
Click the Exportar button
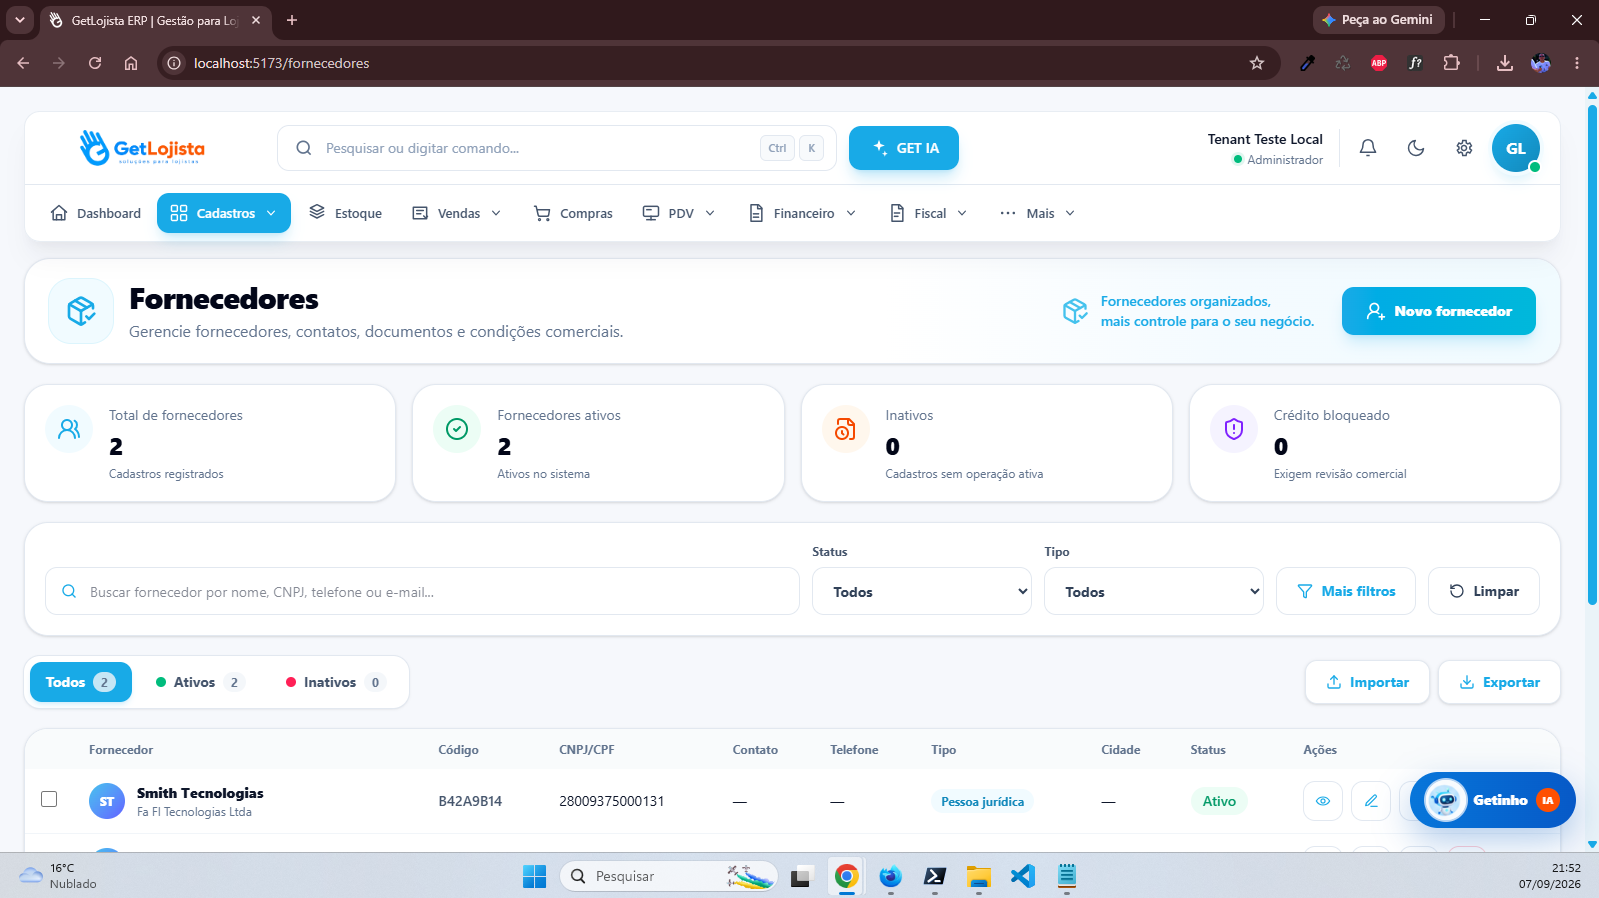tap(1499, 682)
